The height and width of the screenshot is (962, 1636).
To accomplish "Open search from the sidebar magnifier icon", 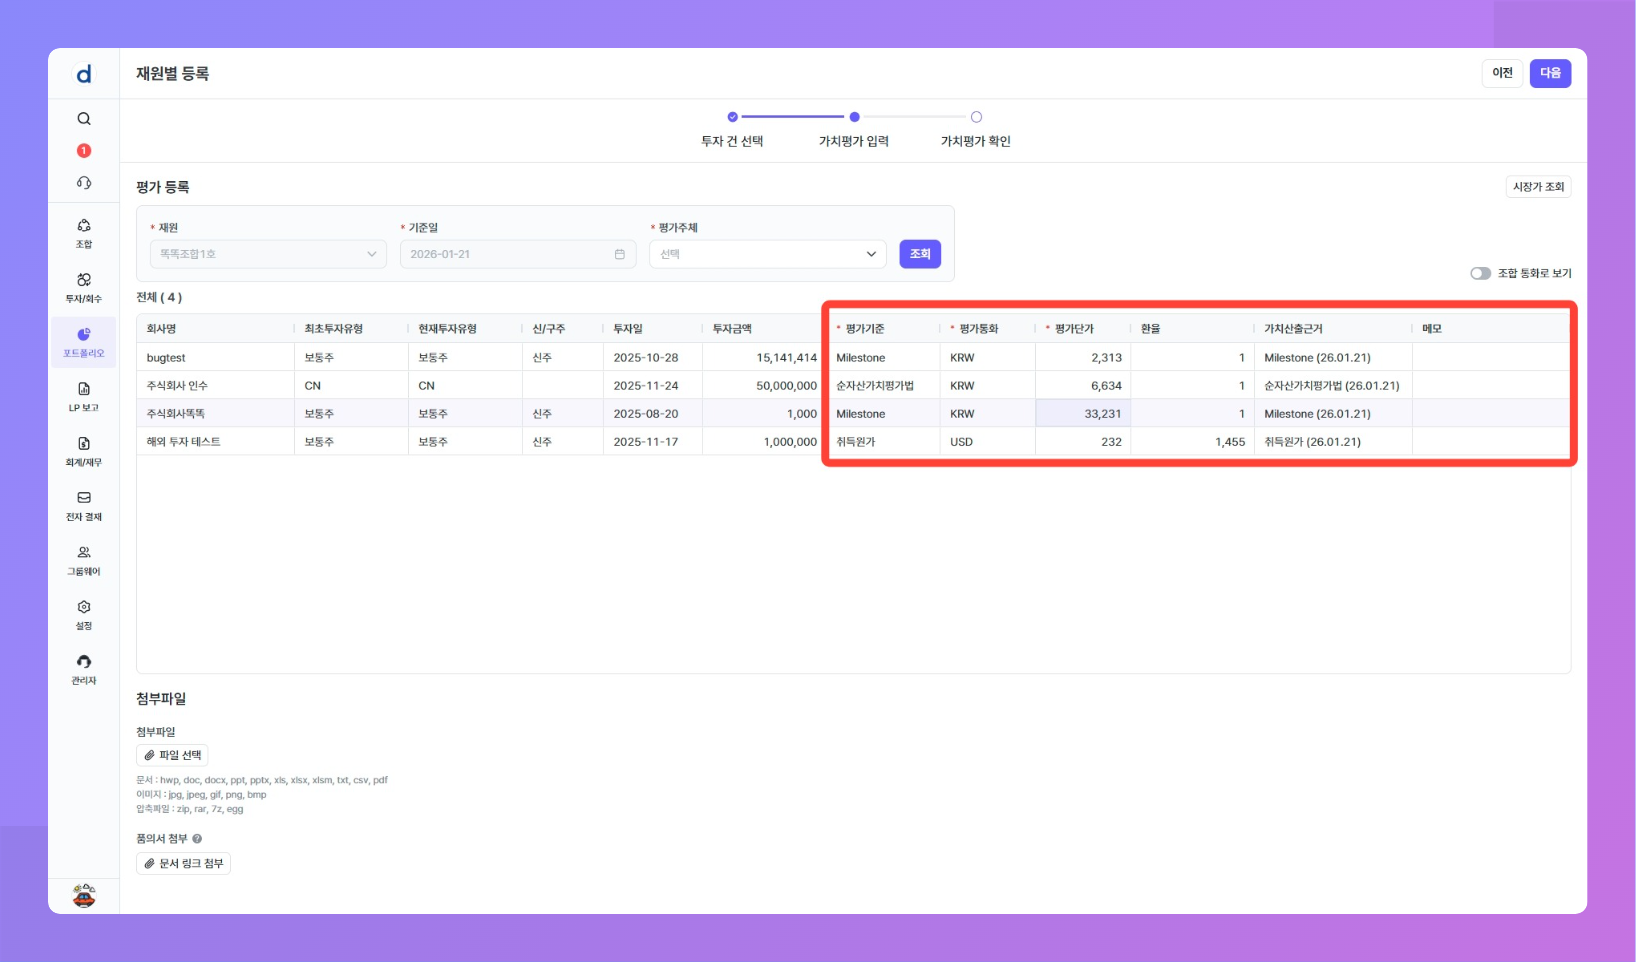I will point(84,119).
